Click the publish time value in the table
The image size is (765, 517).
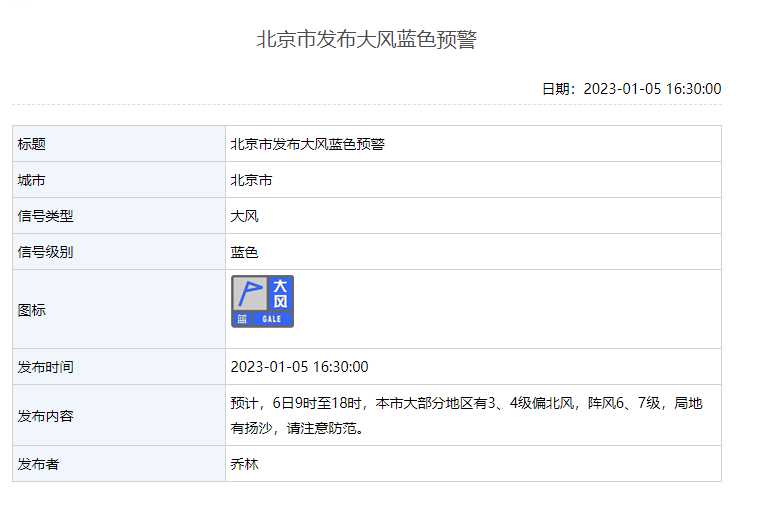(x=299, y=367)
